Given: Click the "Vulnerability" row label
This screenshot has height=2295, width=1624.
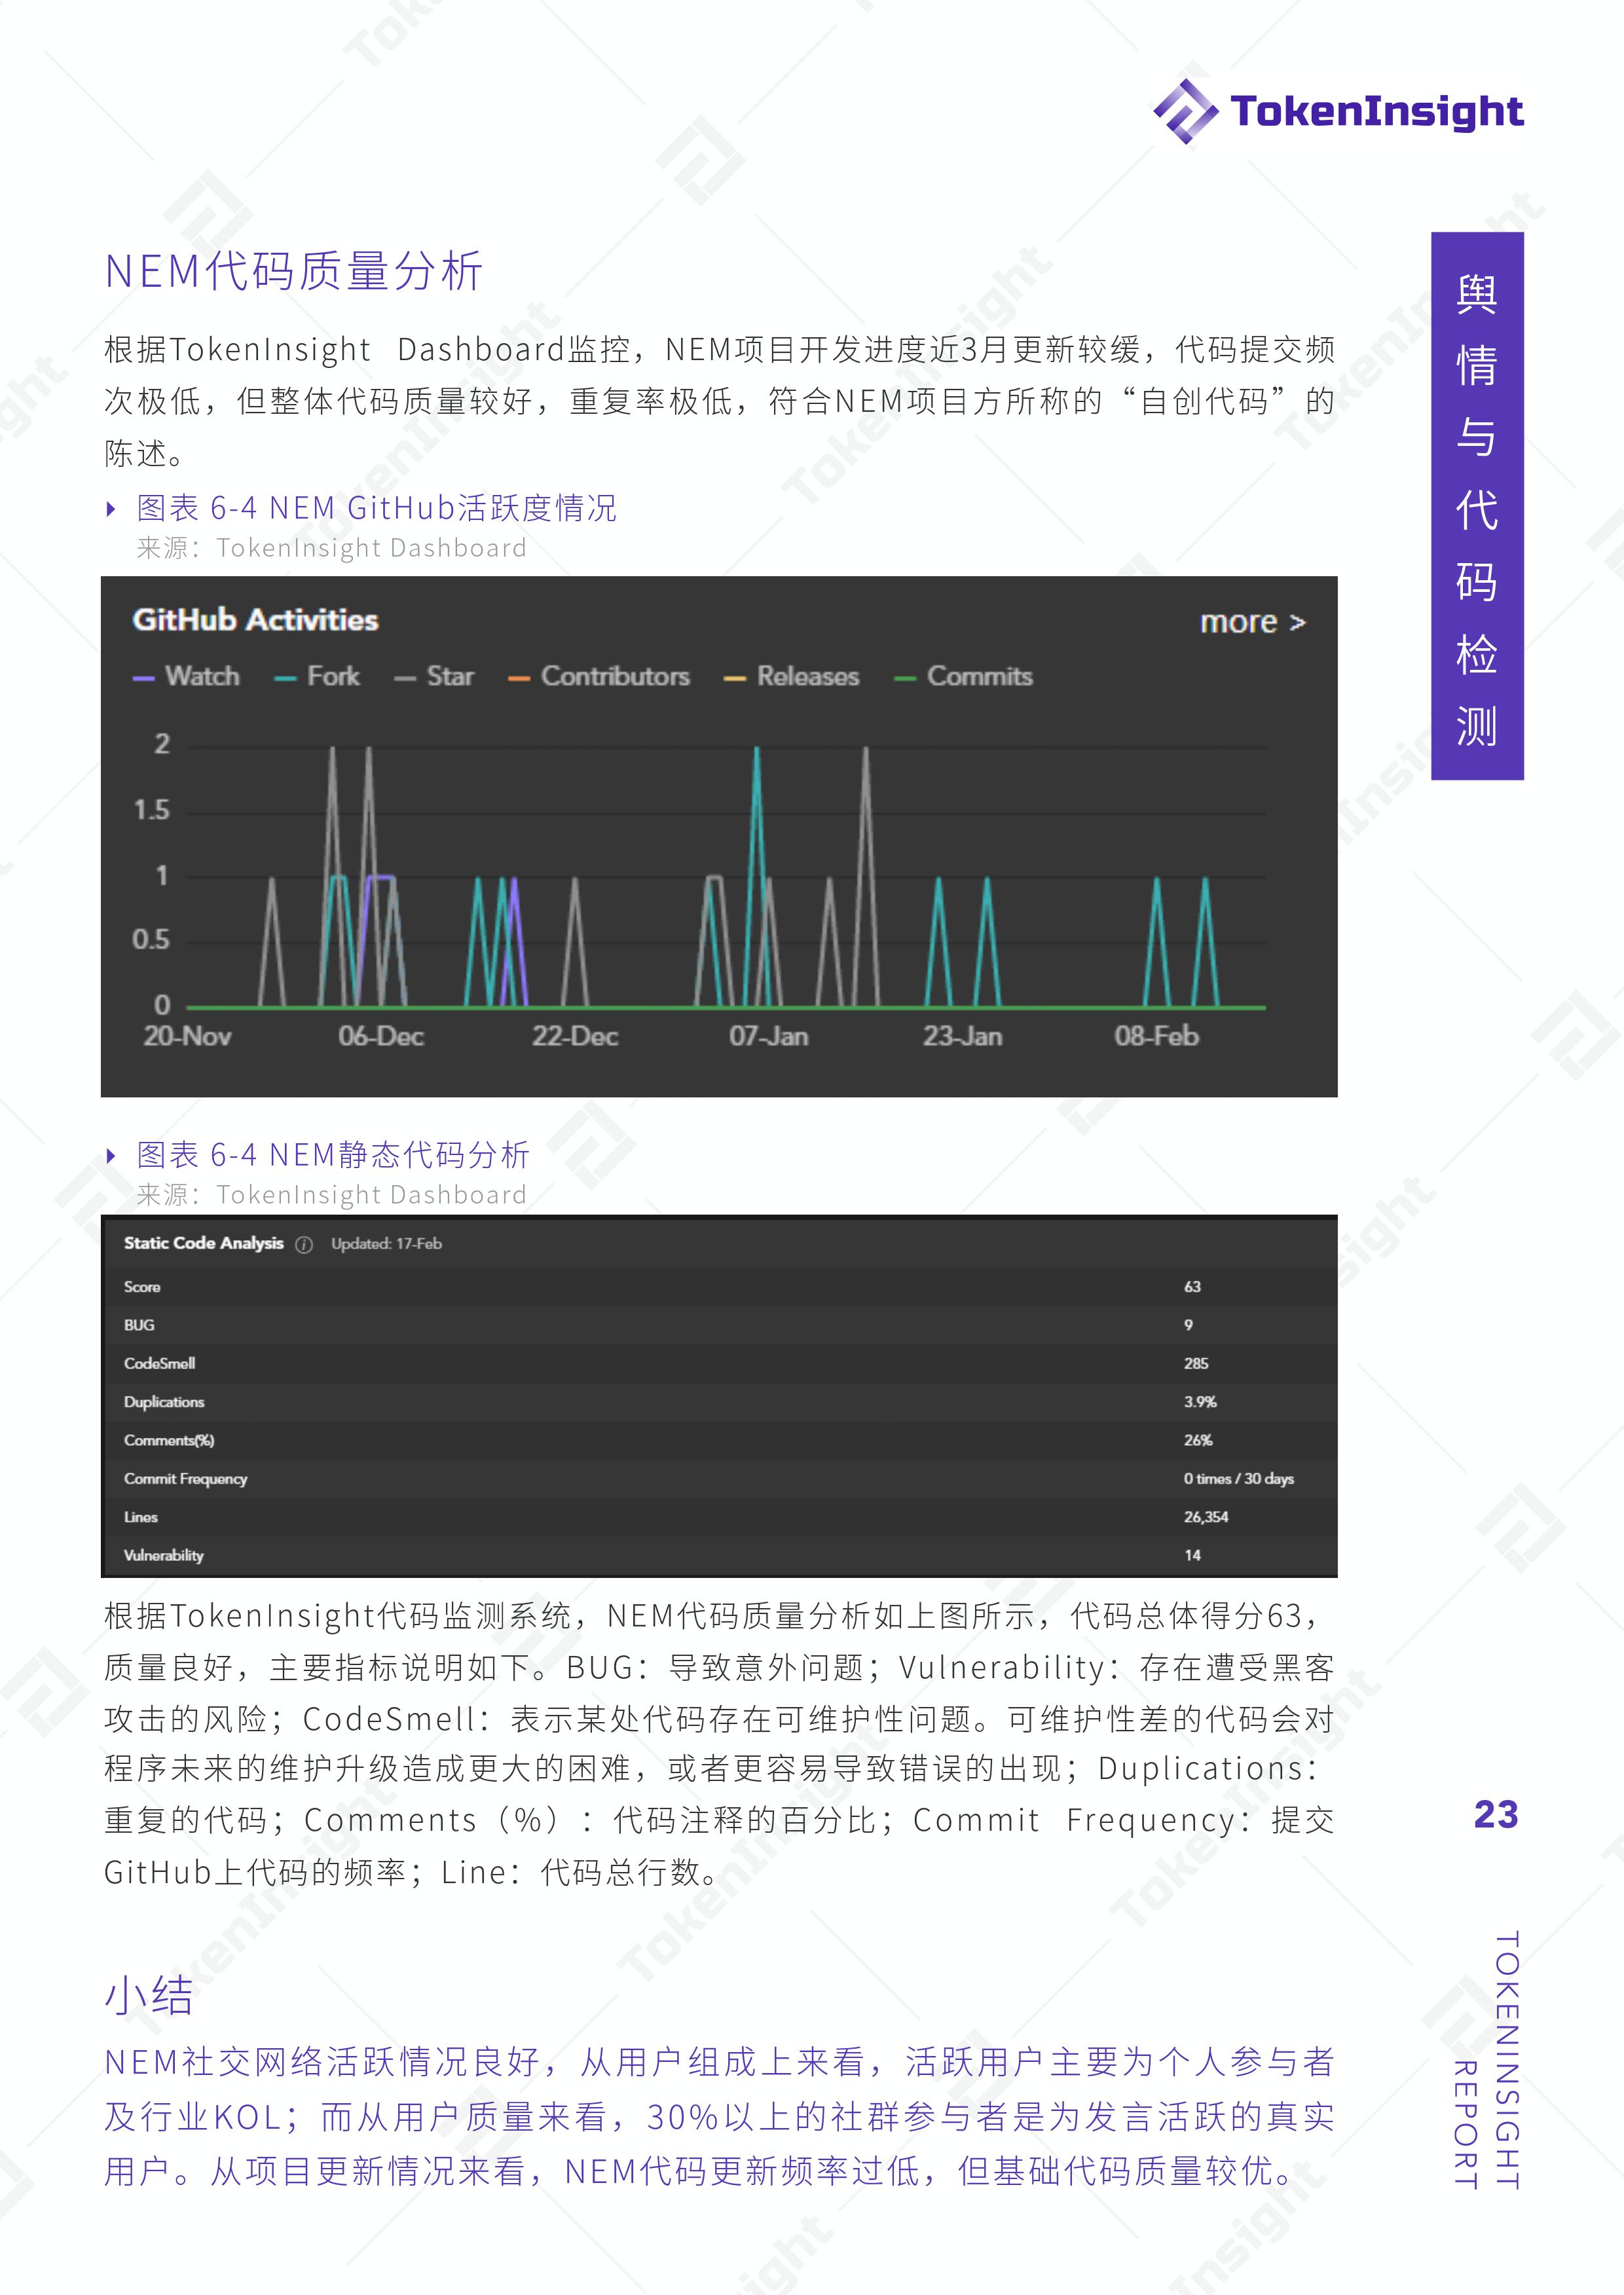Looking at the screenshot, I should 164,1555.
